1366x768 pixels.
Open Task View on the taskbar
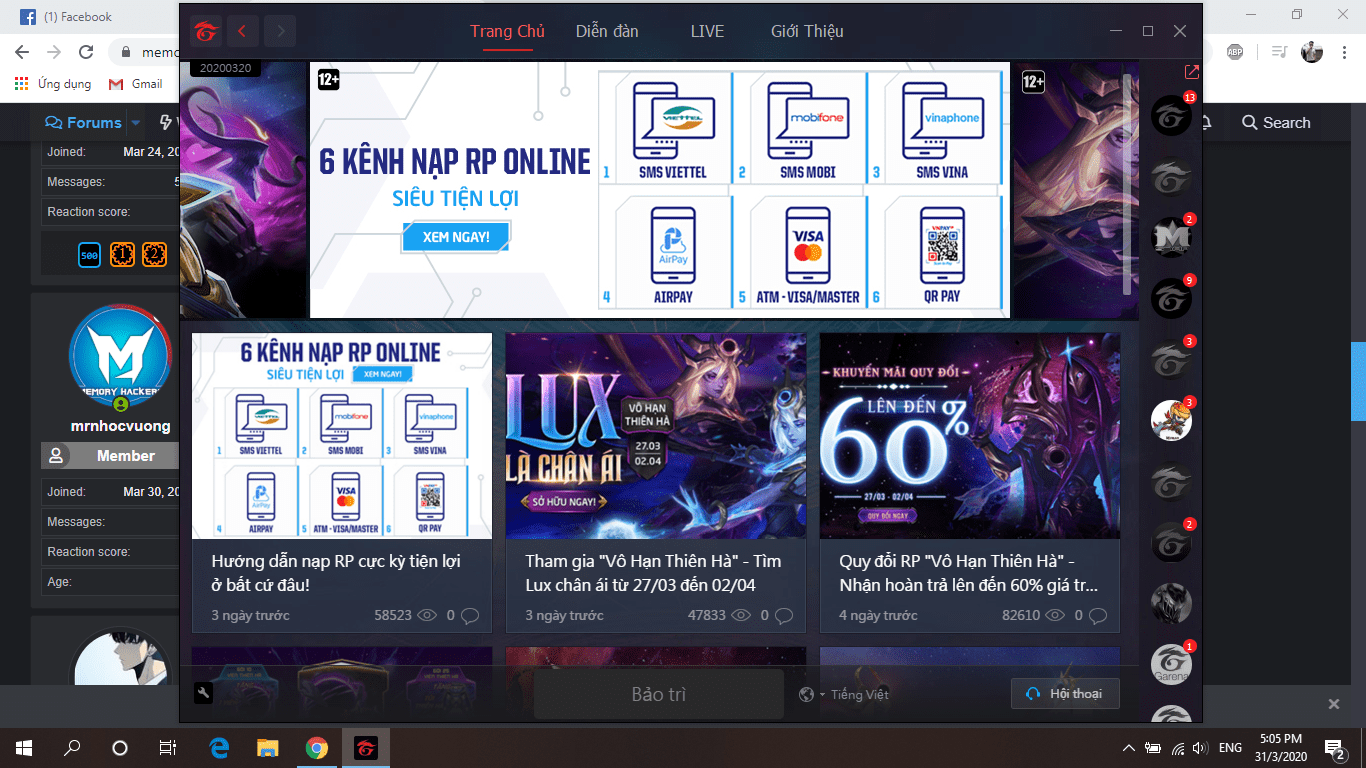(x=168, y=748)
